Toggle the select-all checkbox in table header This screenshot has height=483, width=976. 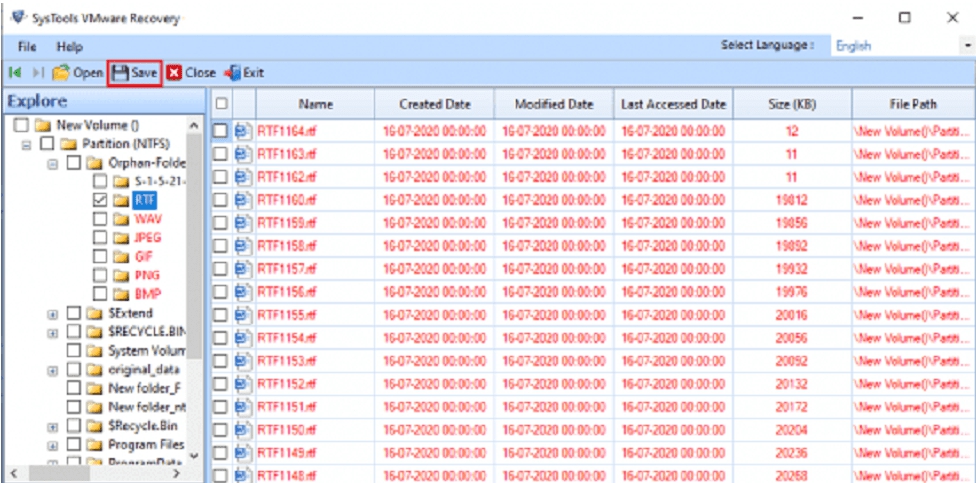221,104
